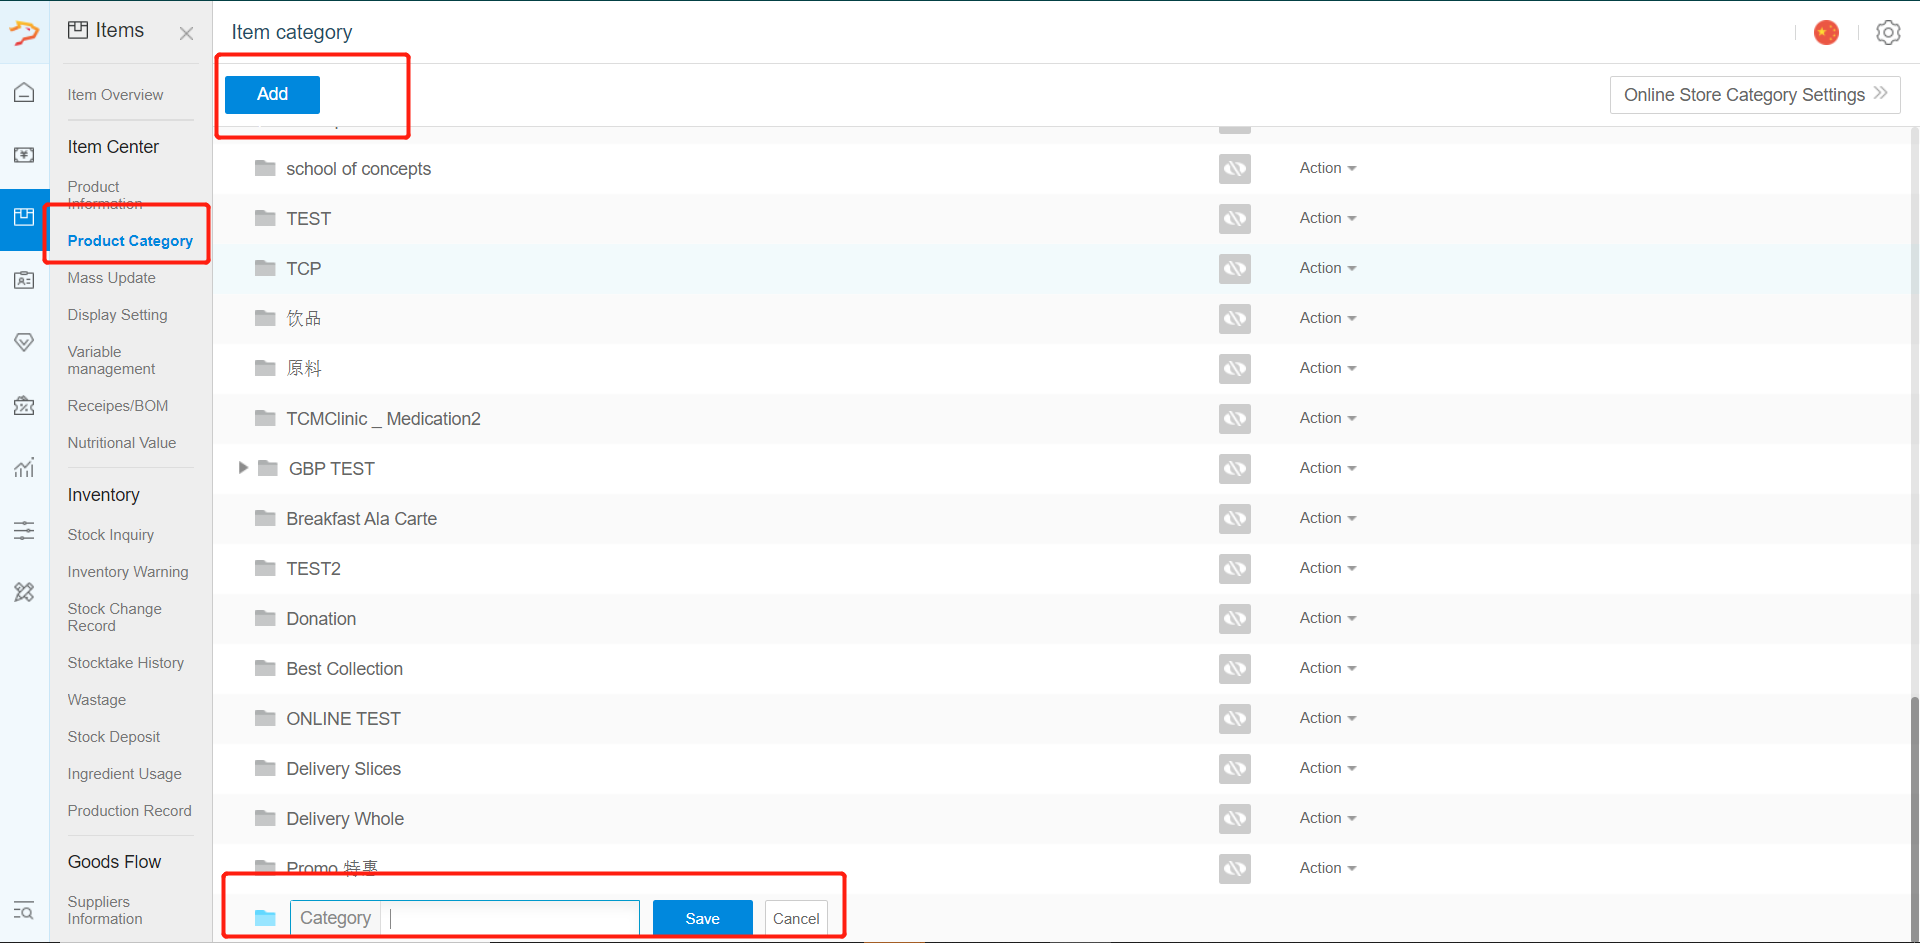Click the app logo icon

[24, 32]
